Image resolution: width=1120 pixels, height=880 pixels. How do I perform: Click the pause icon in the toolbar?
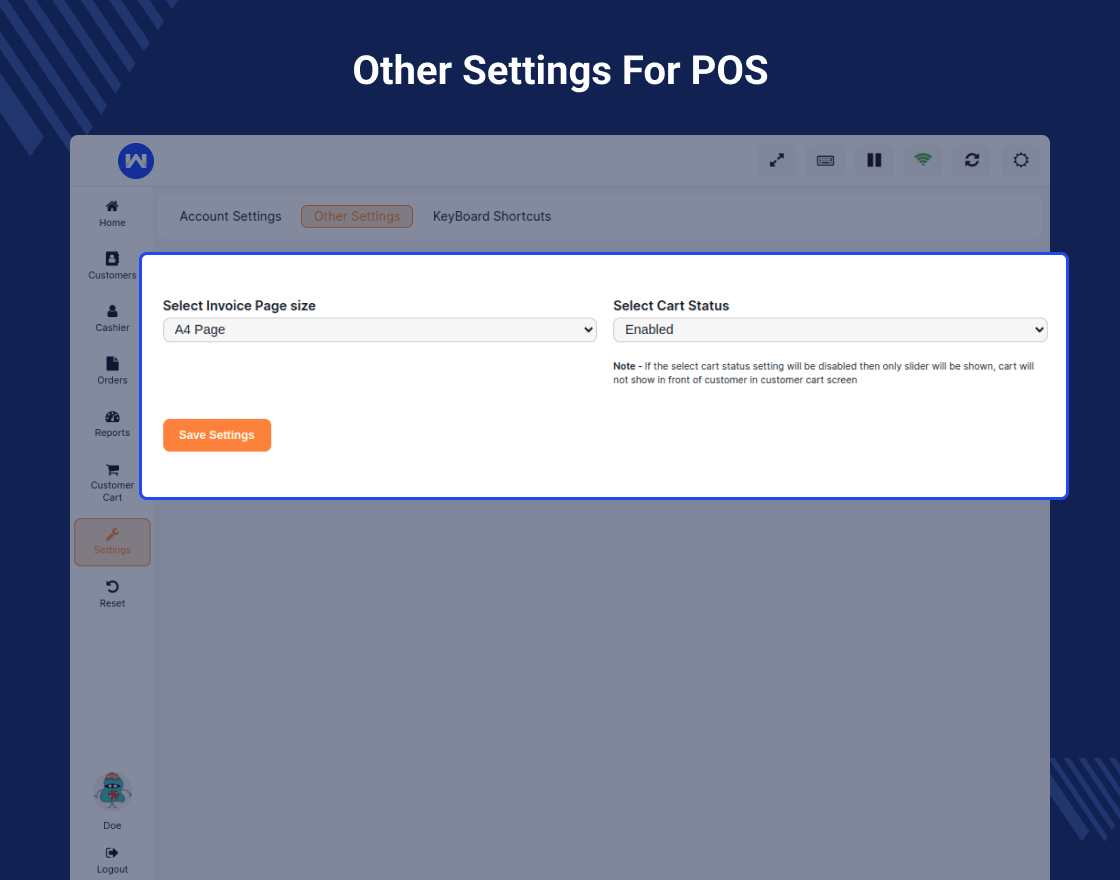[x=874, y=160]
